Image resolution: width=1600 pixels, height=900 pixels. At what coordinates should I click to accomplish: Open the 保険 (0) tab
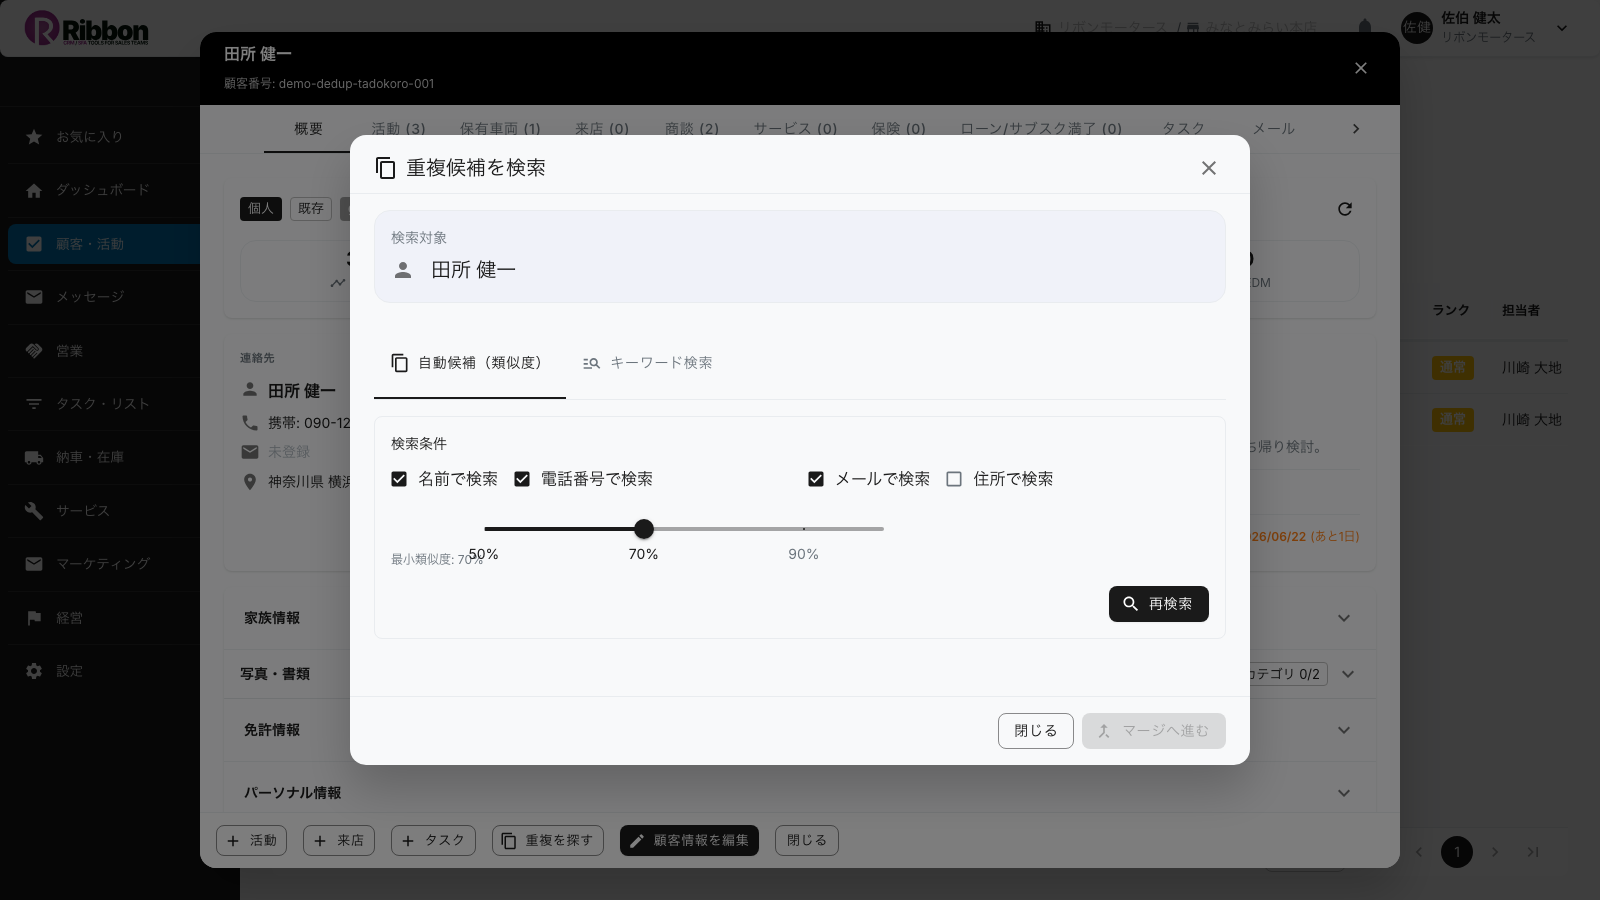pos(898,129)
